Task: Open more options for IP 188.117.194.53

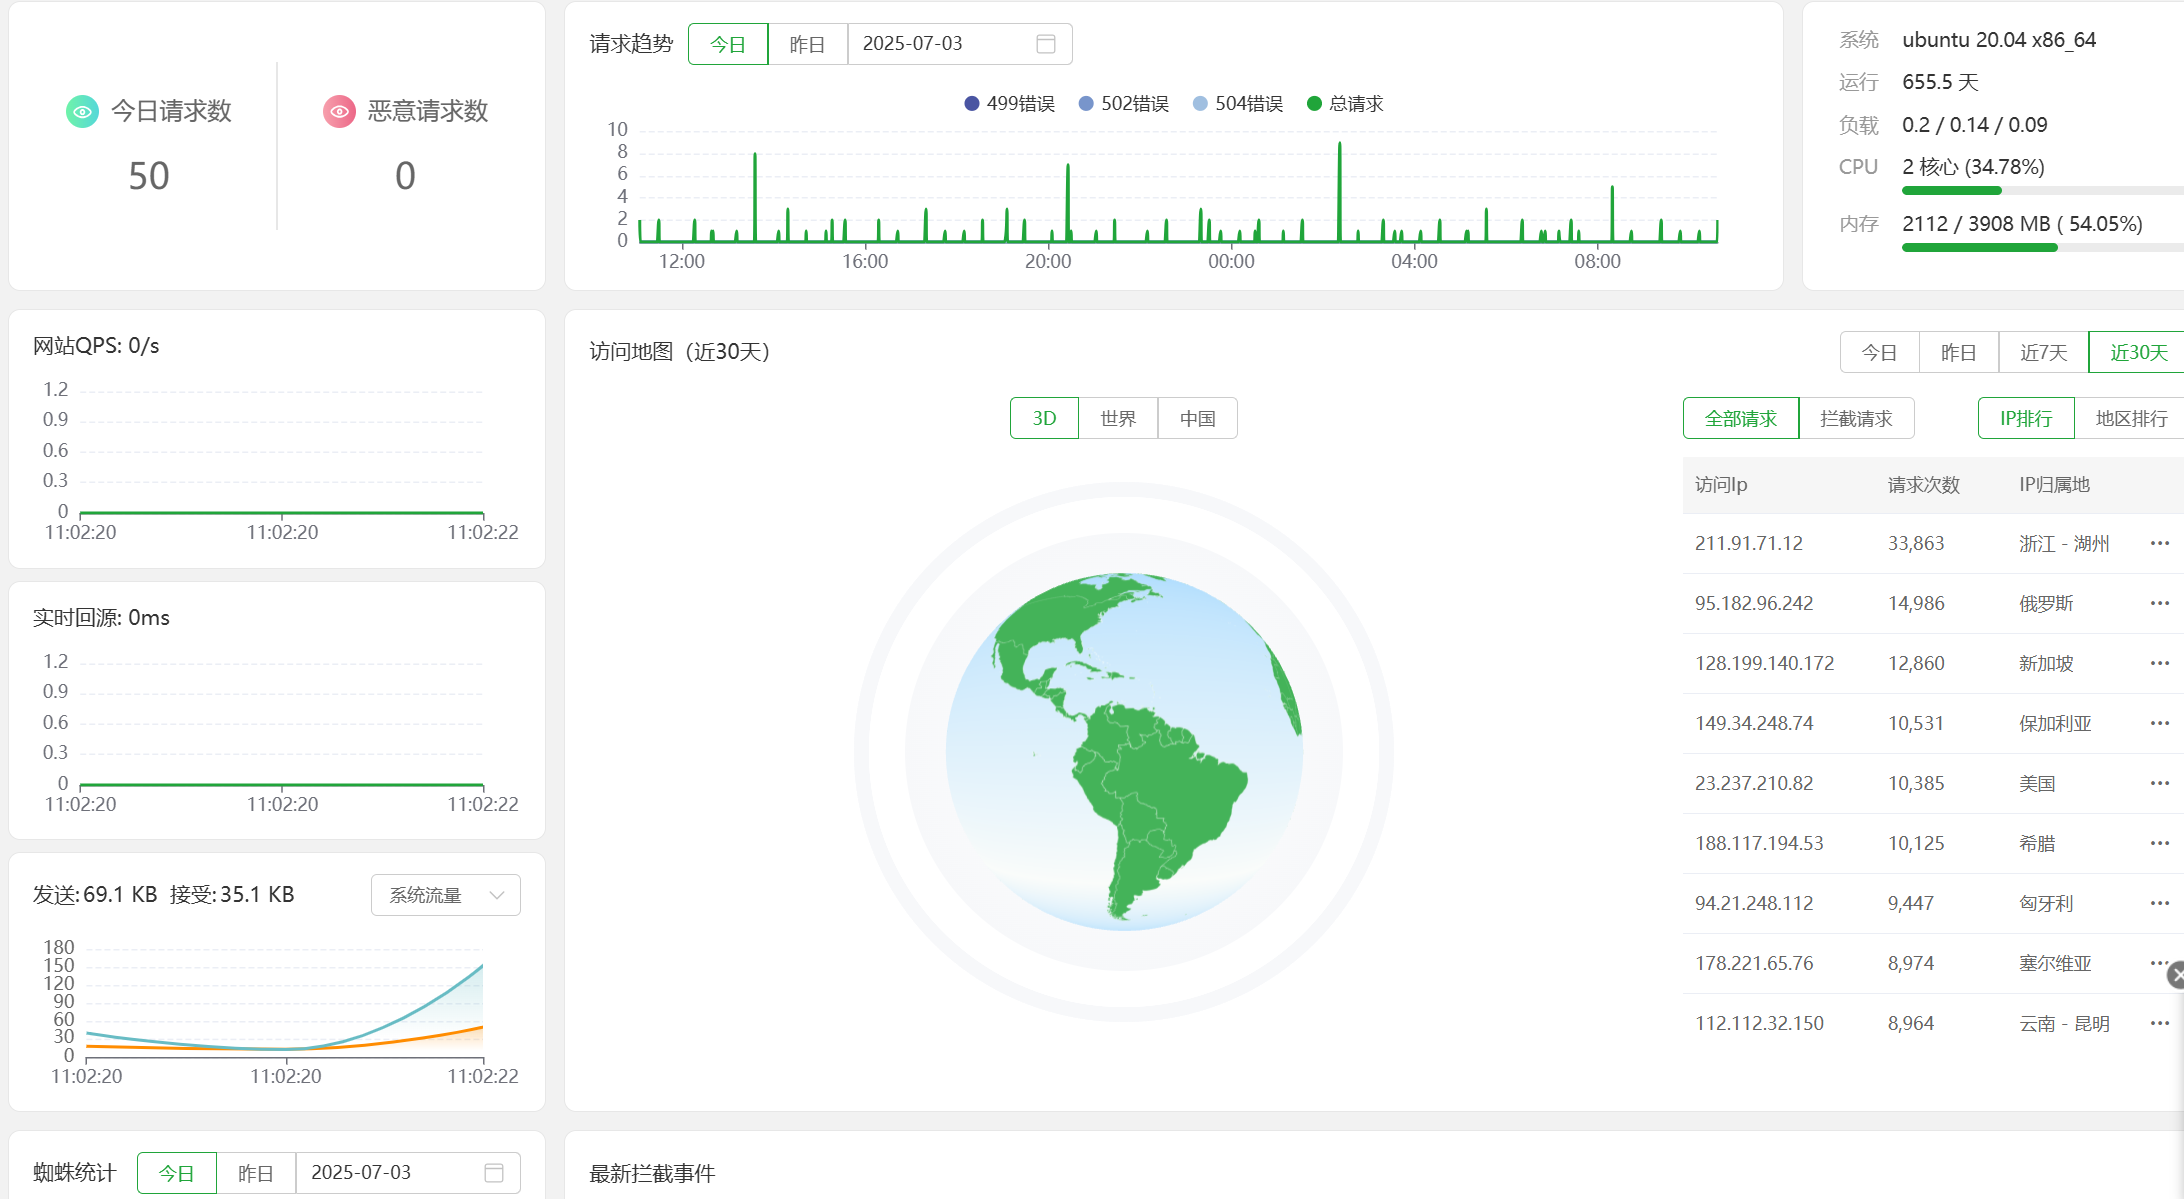Action: tap(2159, 843)
